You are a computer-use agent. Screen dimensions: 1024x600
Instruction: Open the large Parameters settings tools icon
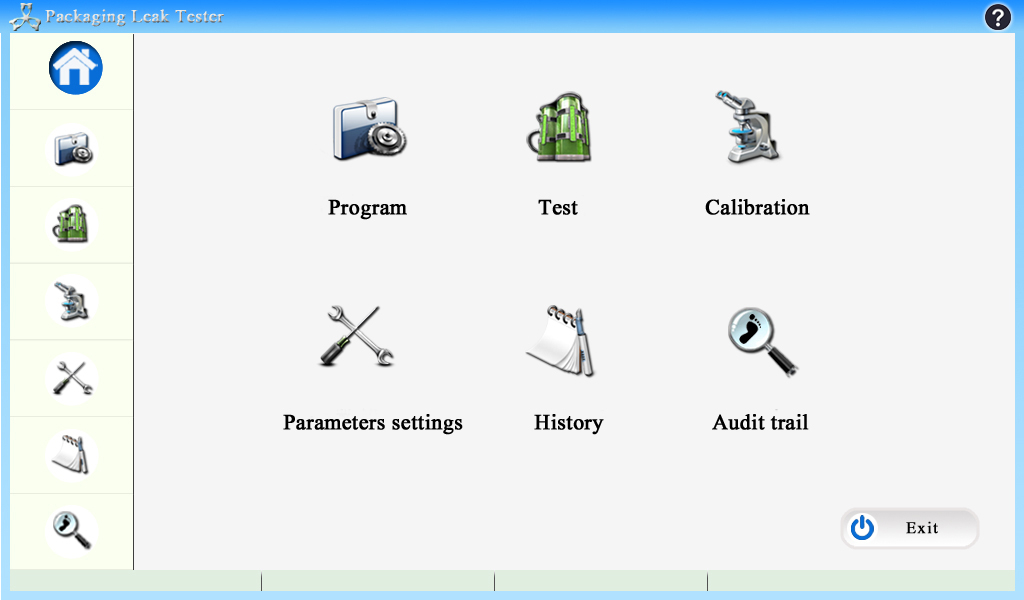pos(358,337)
